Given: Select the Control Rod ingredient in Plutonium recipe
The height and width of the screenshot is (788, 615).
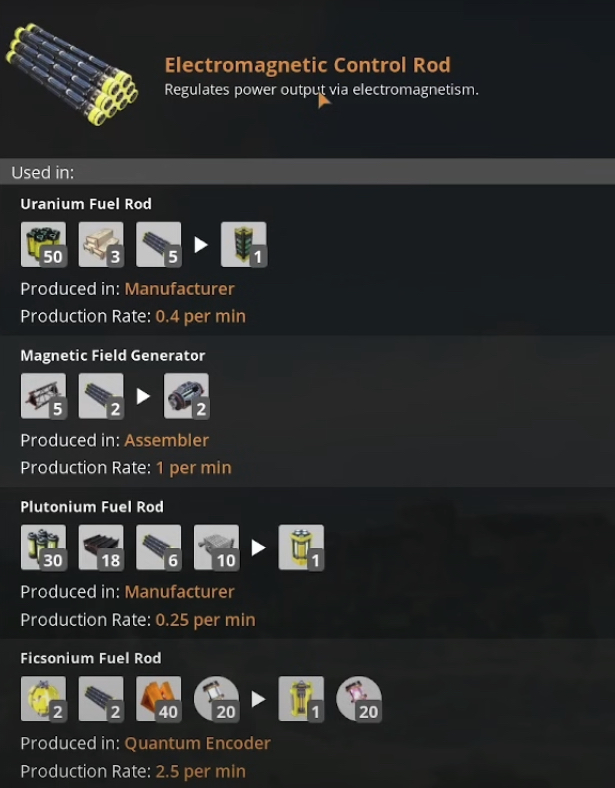Looking at the screenshot, I should (159, 547).
